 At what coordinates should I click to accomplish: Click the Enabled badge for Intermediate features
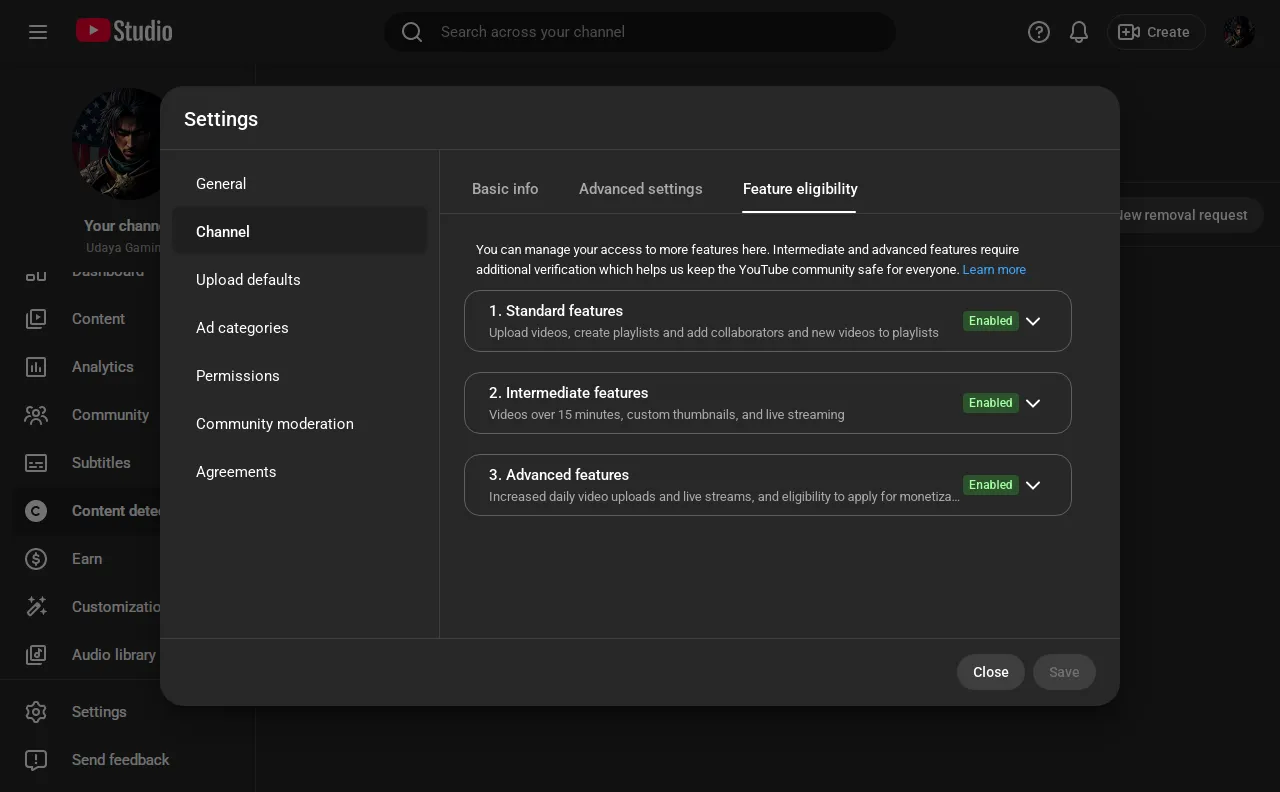point(991,403)
